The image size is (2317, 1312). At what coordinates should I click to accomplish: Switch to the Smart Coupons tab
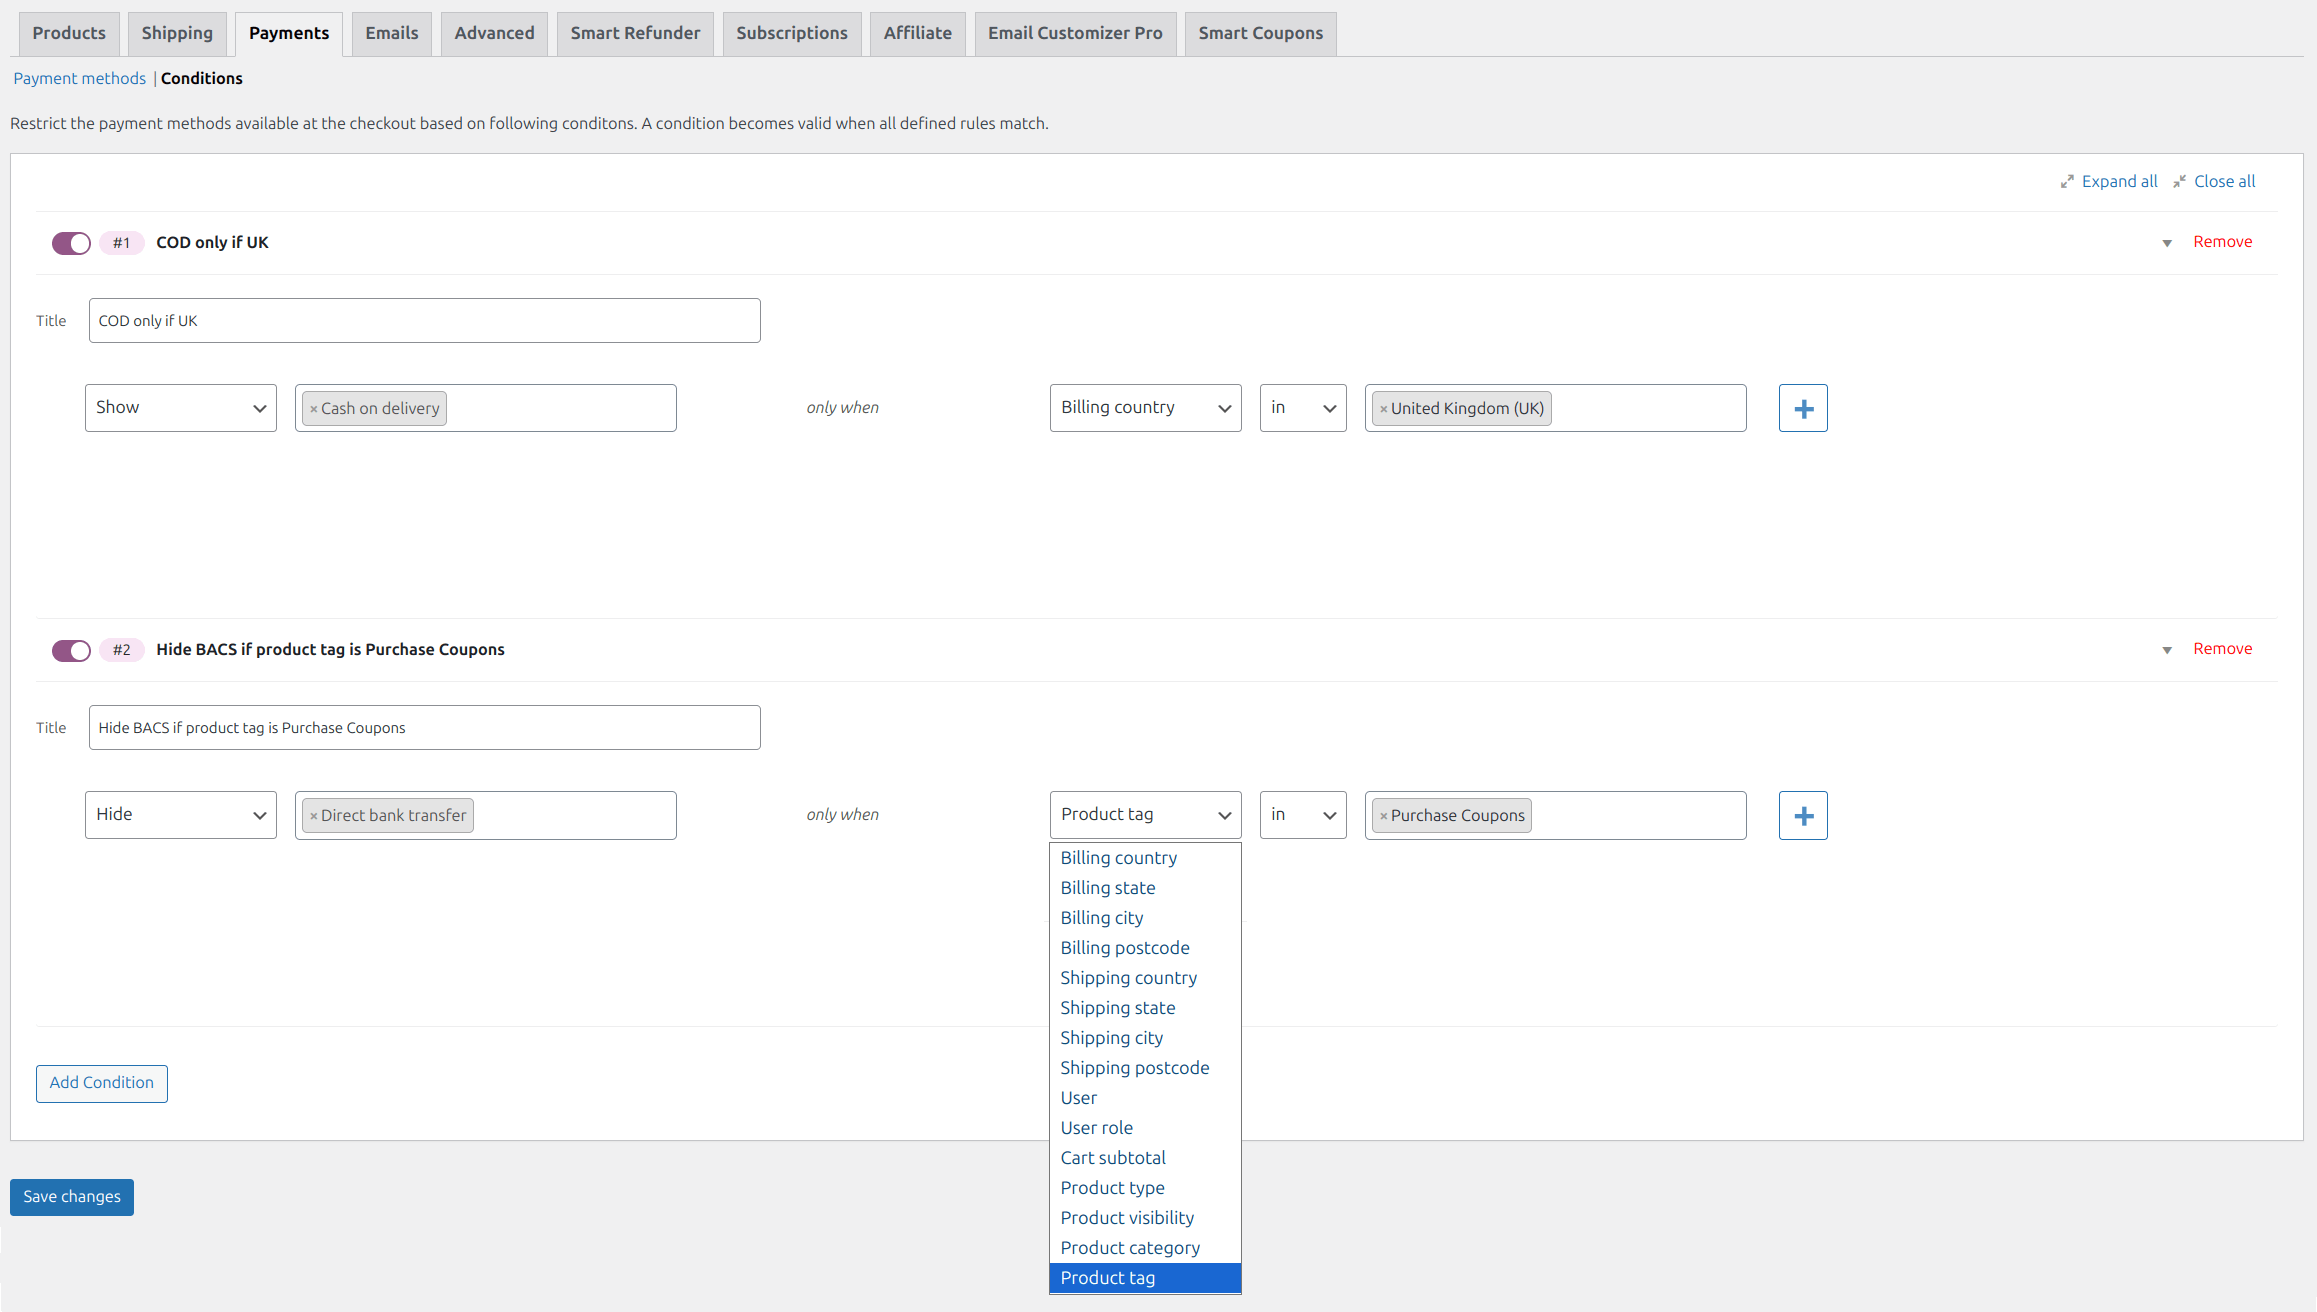pos(1260,33)
